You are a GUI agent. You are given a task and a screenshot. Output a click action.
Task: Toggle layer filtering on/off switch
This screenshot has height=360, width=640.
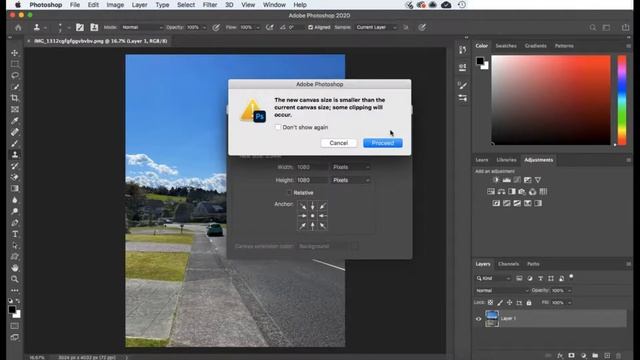[571, 277]
